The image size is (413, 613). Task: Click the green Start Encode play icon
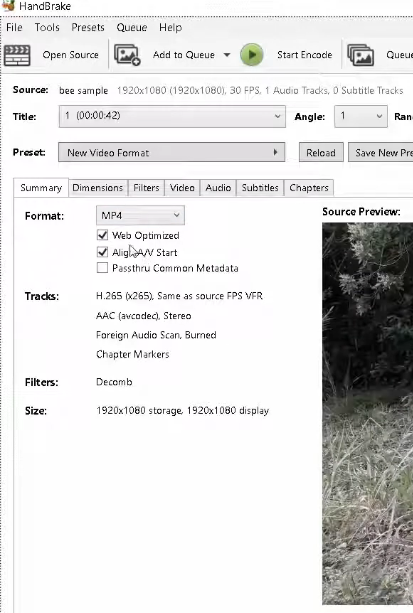251,55
